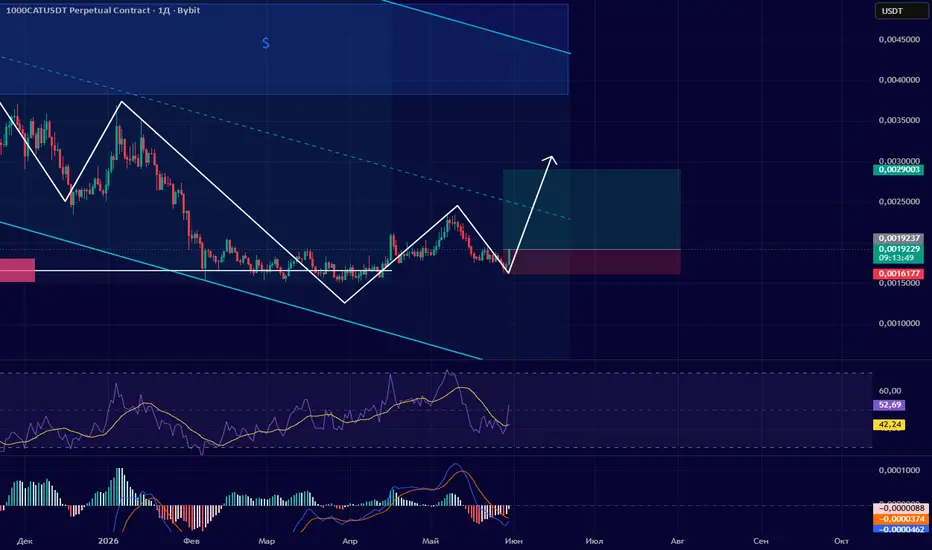Click the Июл label on time axis
The height and width of the screenshot is (550, 932).
tap(594, 541)
